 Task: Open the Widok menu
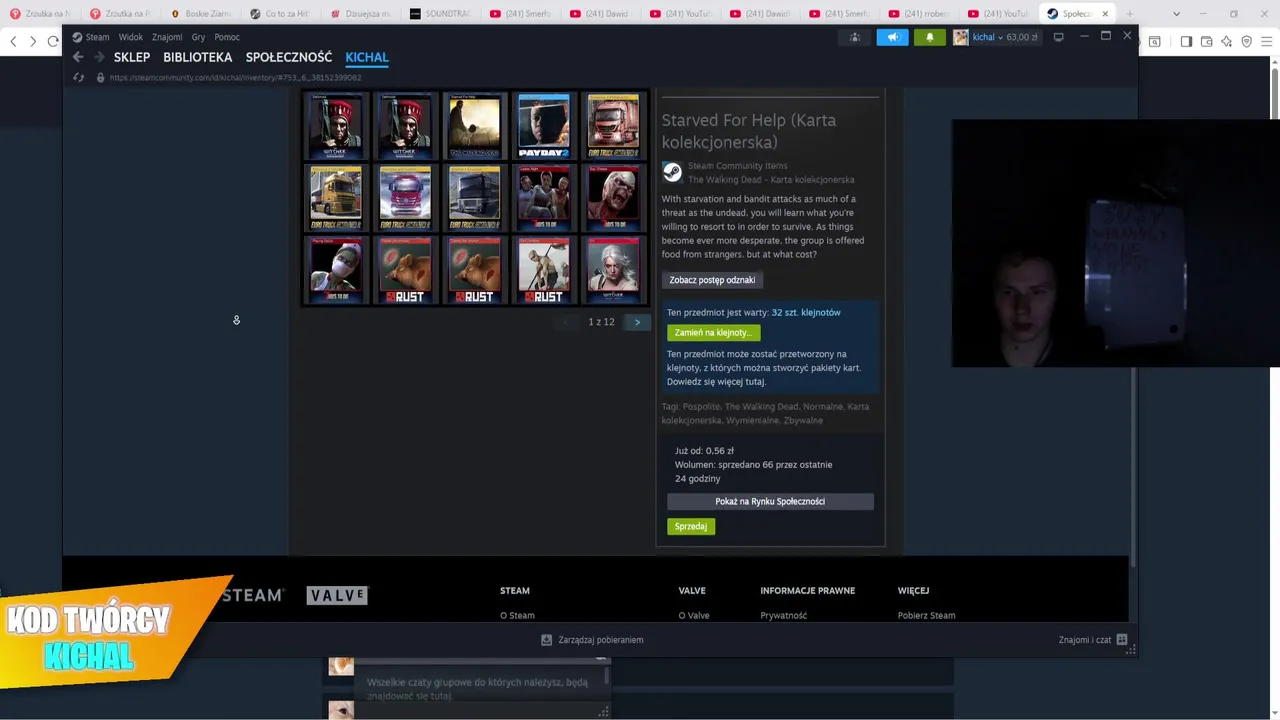[131, 37]
